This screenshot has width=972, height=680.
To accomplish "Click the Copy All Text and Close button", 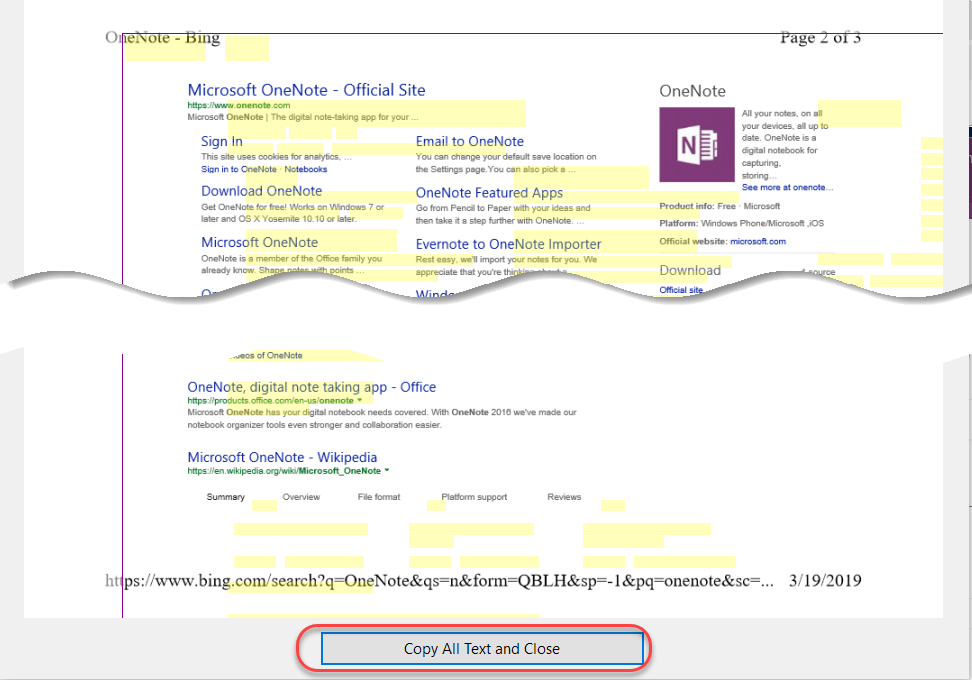I will 483,648.
